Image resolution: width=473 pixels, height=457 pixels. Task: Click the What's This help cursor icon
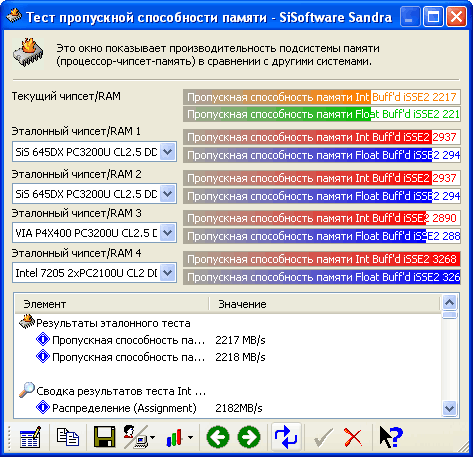[x=391, y=437]
